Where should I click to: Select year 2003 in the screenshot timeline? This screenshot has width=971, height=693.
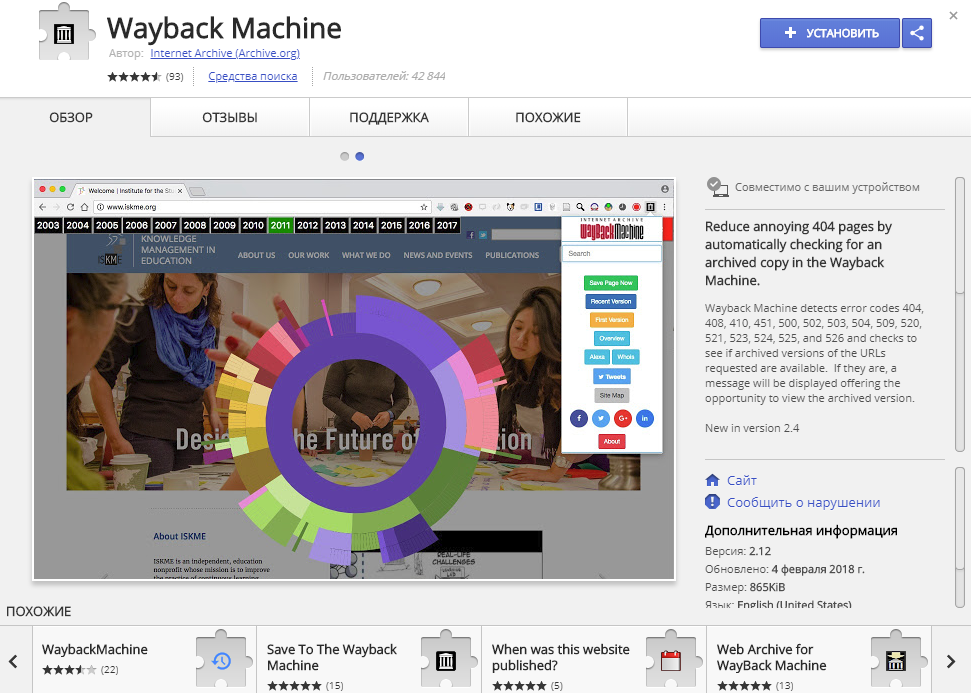point(48,225)
